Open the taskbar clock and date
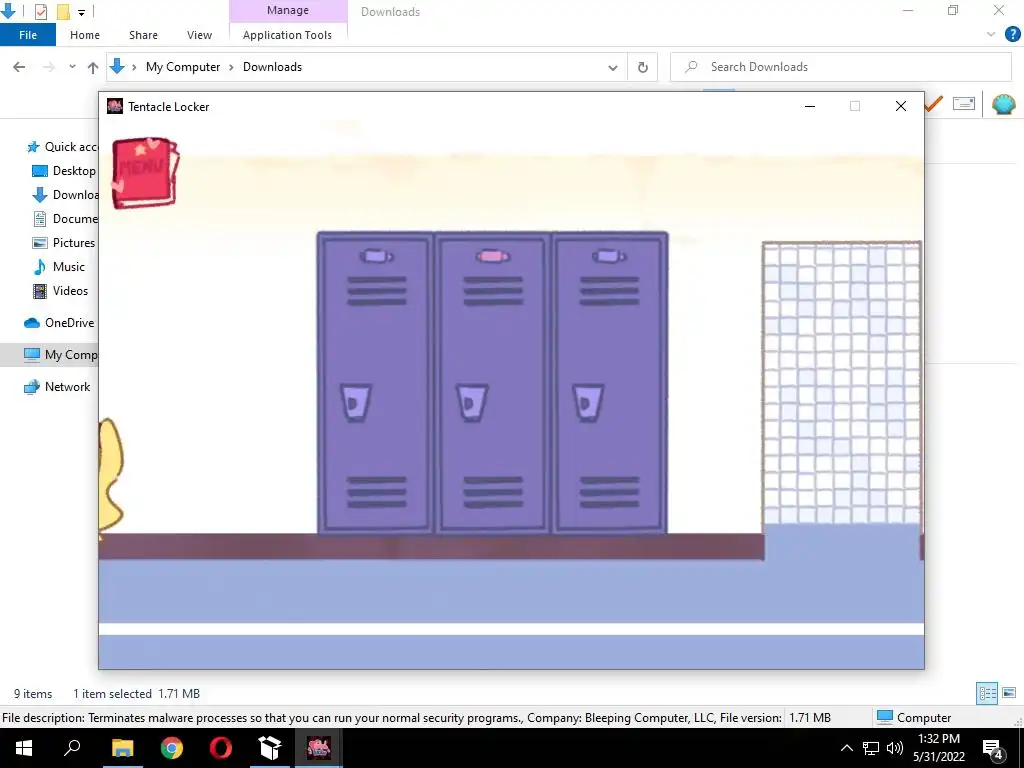 939,748
